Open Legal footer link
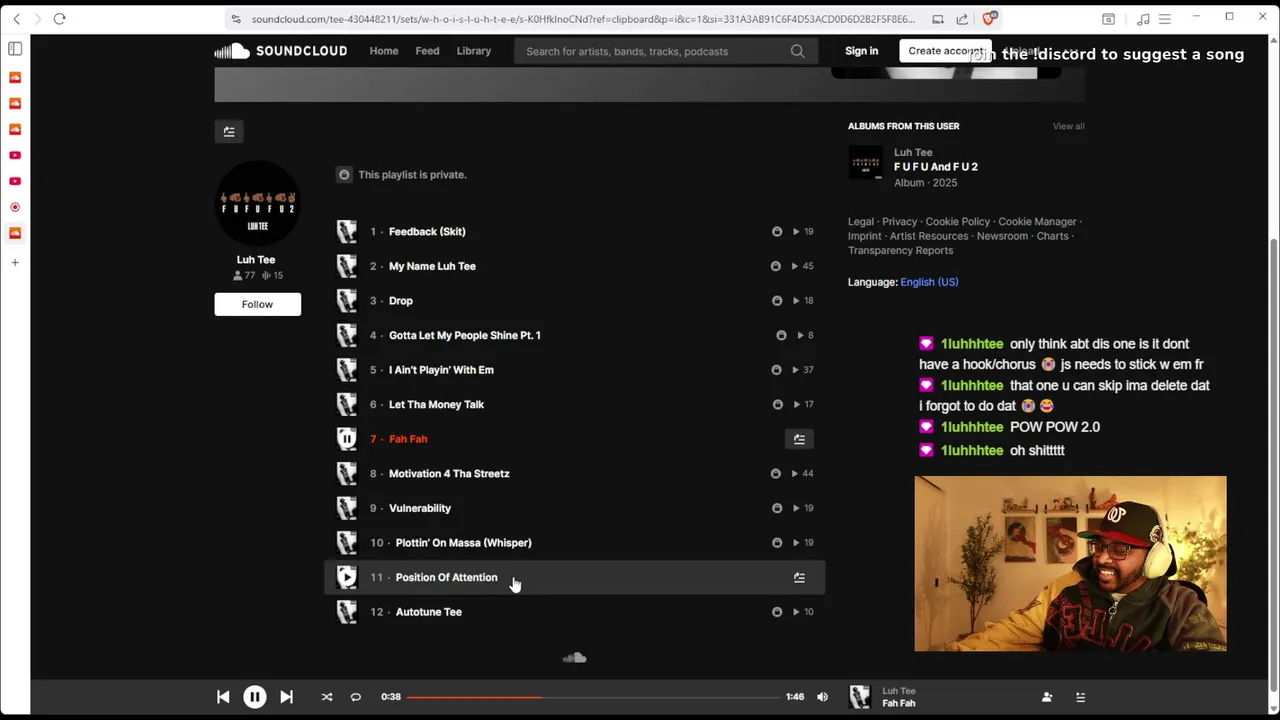This screenshot has width=1280, height=720. pos(861,222)
